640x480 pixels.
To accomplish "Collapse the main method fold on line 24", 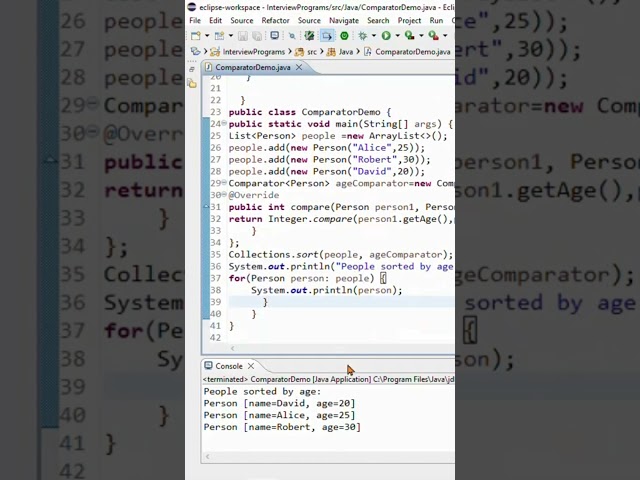I will pyautogui.click(x=224, y=124).
